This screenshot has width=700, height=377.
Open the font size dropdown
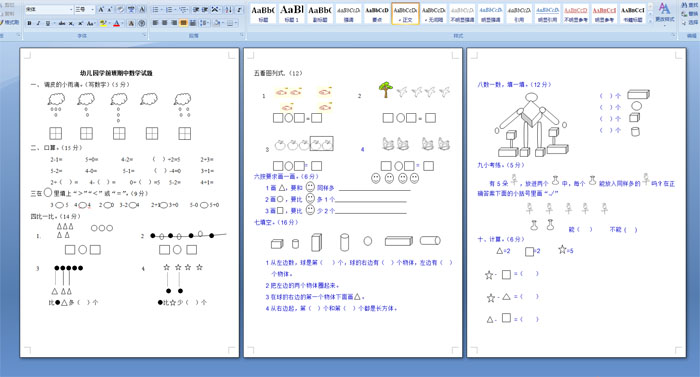(92, 9)
